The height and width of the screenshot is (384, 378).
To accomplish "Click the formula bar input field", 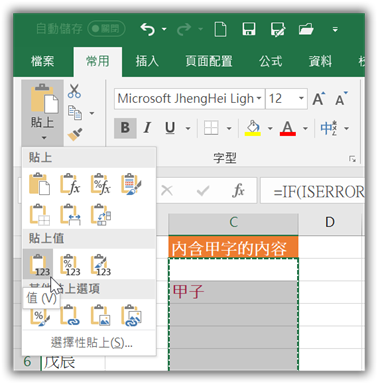I will (313, 191).
